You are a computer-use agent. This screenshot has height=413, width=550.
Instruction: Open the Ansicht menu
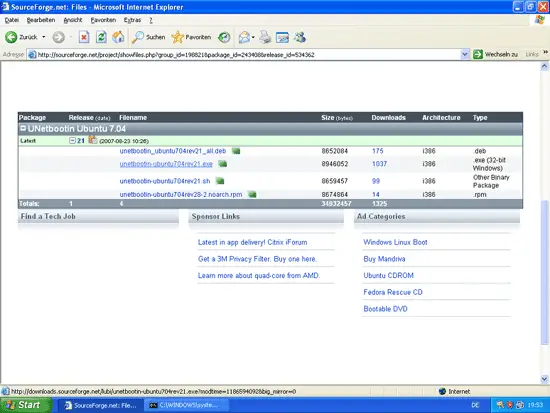(73, 20)
